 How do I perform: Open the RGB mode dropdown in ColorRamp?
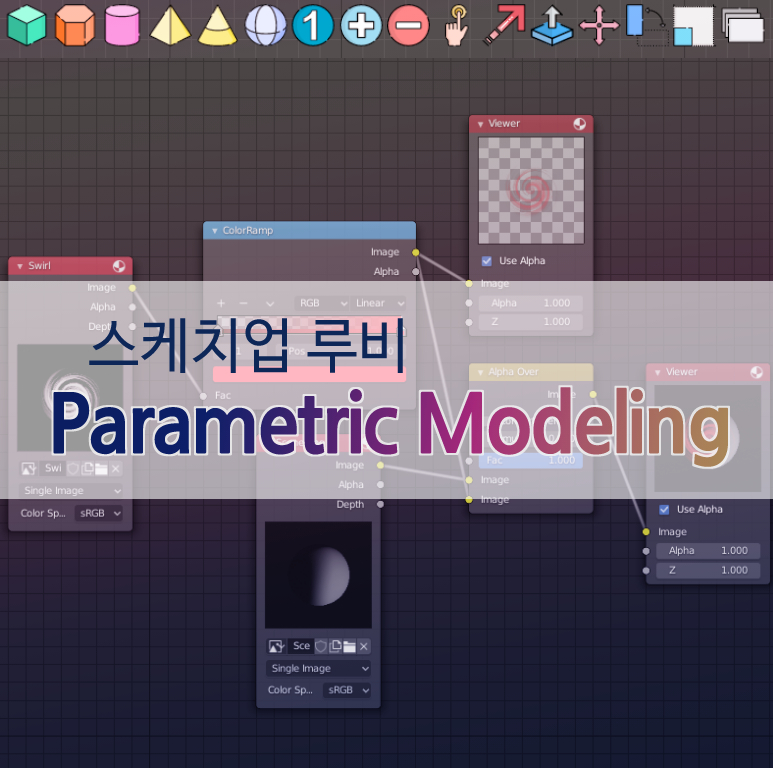pos(322,303)
